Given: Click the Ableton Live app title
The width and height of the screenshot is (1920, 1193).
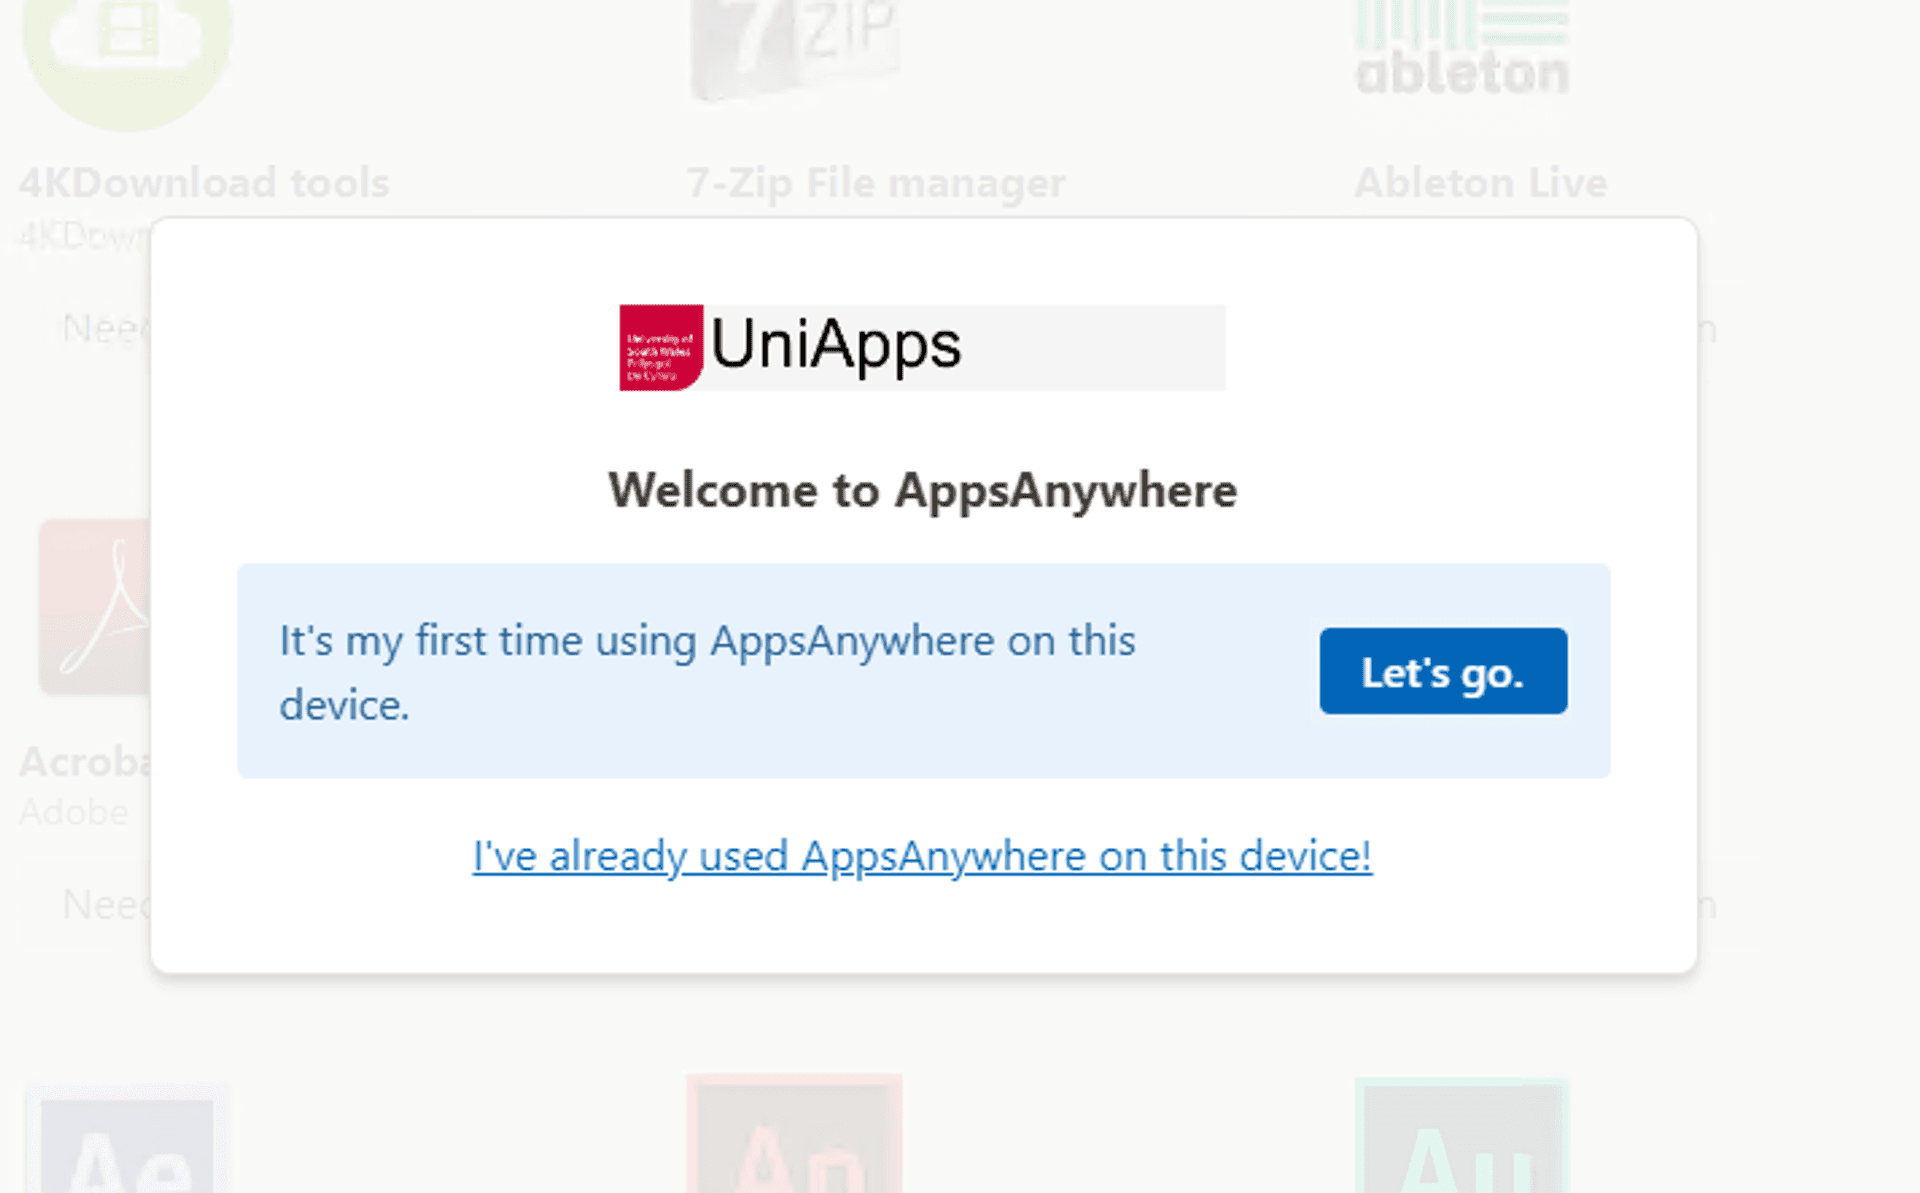Looking at the screenshot, I should click(x=1481, y=183).
